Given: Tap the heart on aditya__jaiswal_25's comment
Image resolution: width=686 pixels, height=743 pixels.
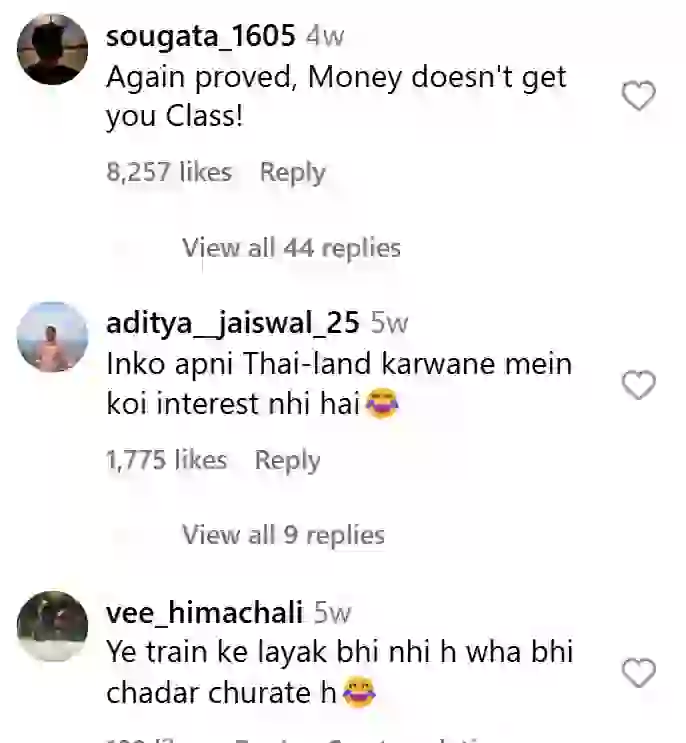Looking at the screenshot, I should pyautogui.click(x=639, y=385).
